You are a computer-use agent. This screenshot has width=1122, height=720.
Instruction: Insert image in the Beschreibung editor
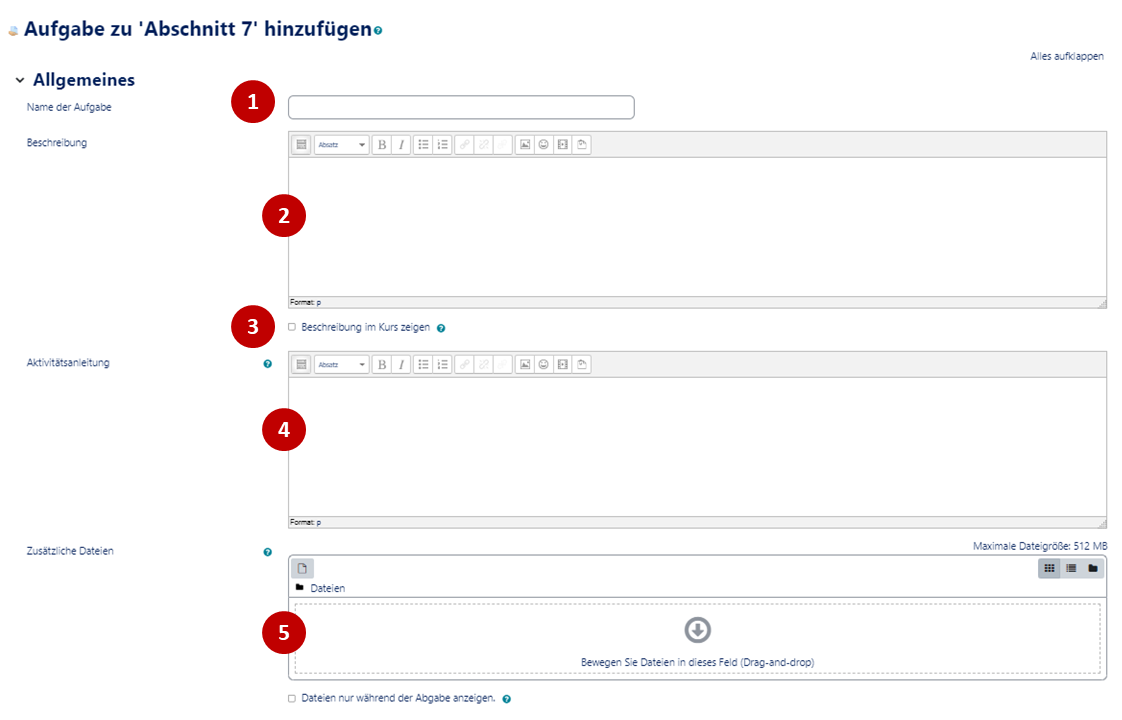[x=524, y=145]
